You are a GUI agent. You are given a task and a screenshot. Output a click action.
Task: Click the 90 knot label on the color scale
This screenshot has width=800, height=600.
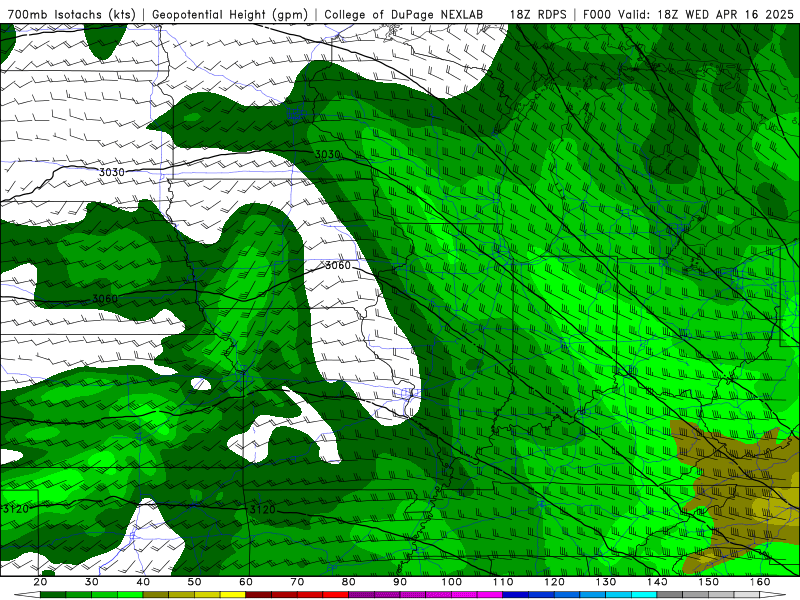tap(400, 582)
